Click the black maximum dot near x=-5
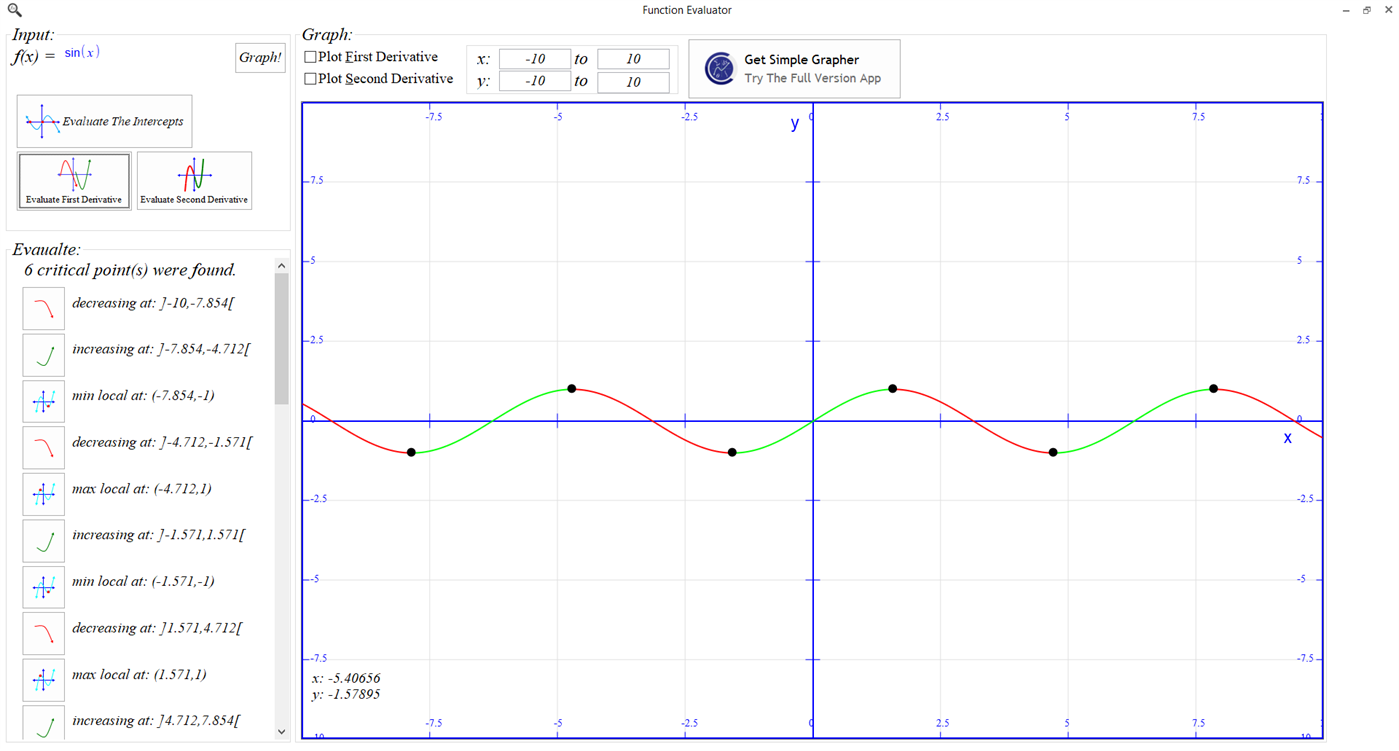Image resolution: width=1399 pixels, height=751 pixels. point(571,388)
